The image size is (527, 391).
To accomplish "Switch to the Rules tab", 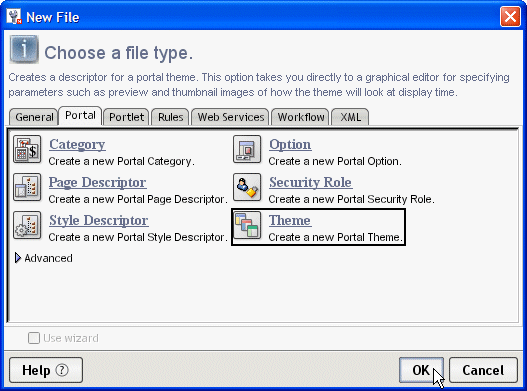I will (170, 117).
